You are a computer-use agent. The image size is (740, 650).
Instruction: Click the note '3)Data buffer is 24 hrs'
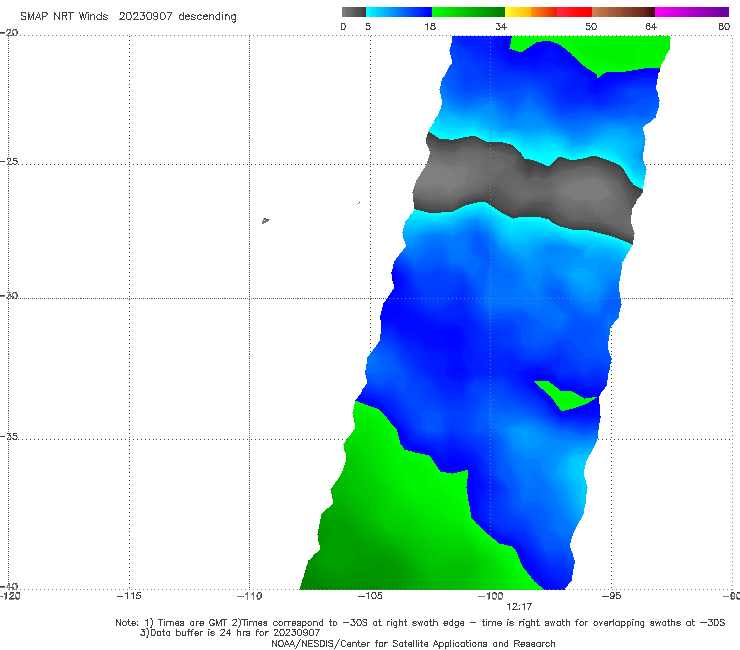230,633
